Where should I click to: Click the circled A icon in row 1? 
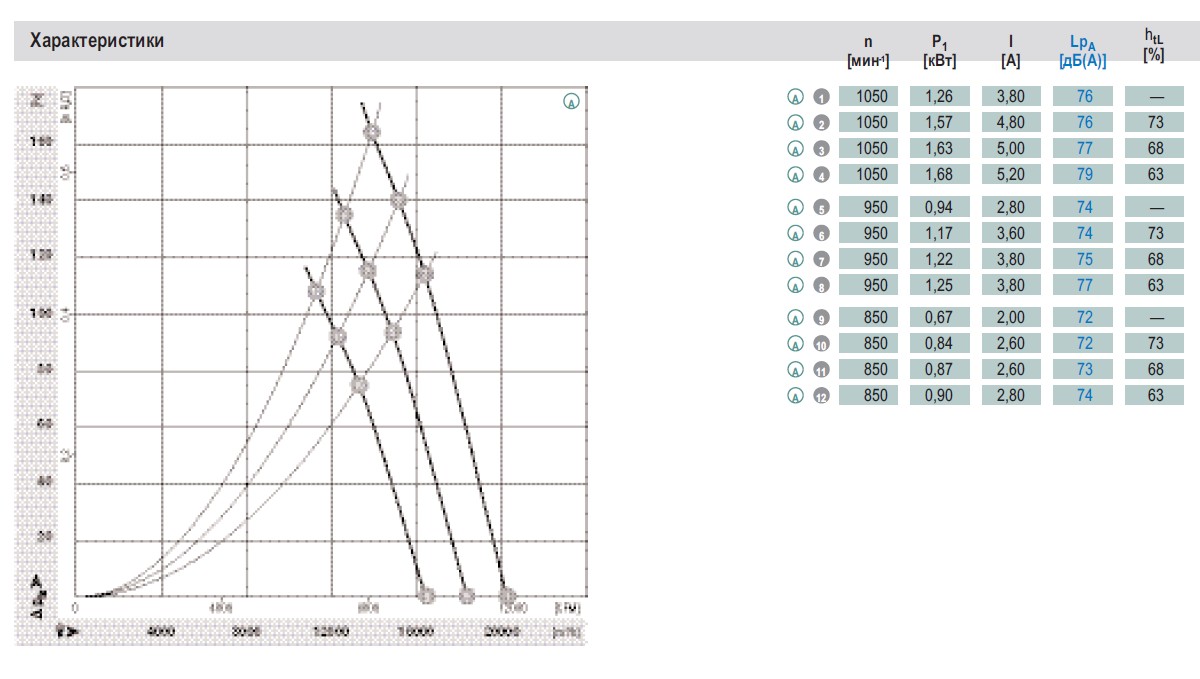795,98
